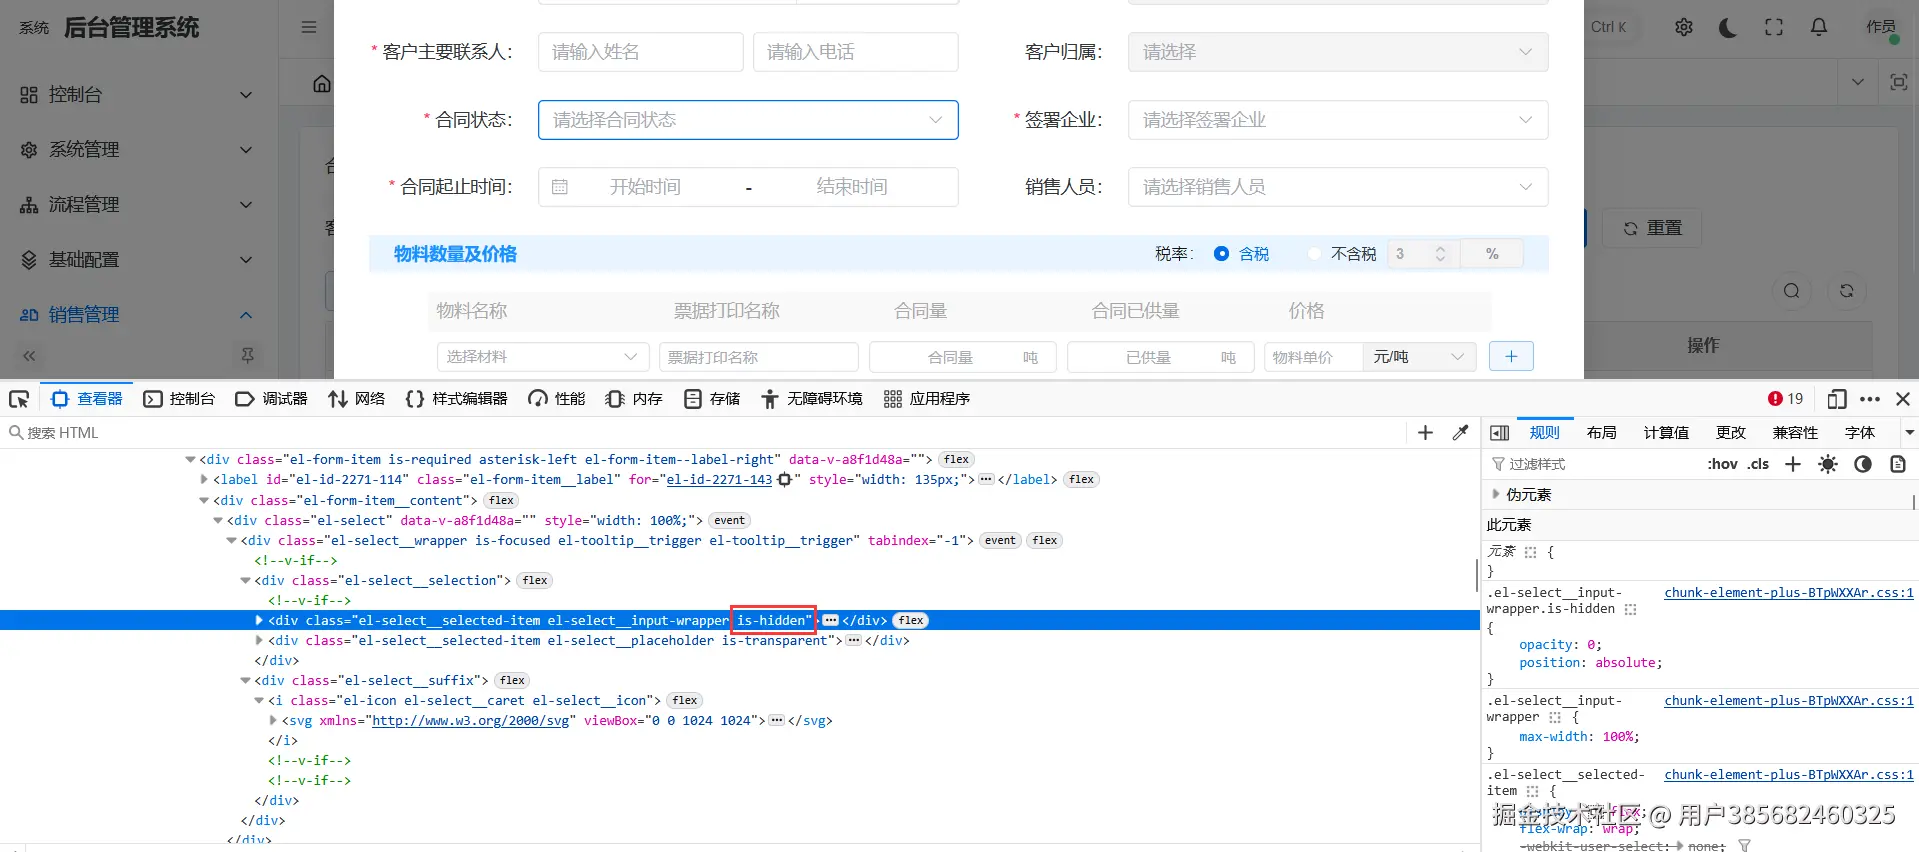Screen dimensions: 1919x852
Task: Click the notification bell icon
Action: pos(1819,28)
